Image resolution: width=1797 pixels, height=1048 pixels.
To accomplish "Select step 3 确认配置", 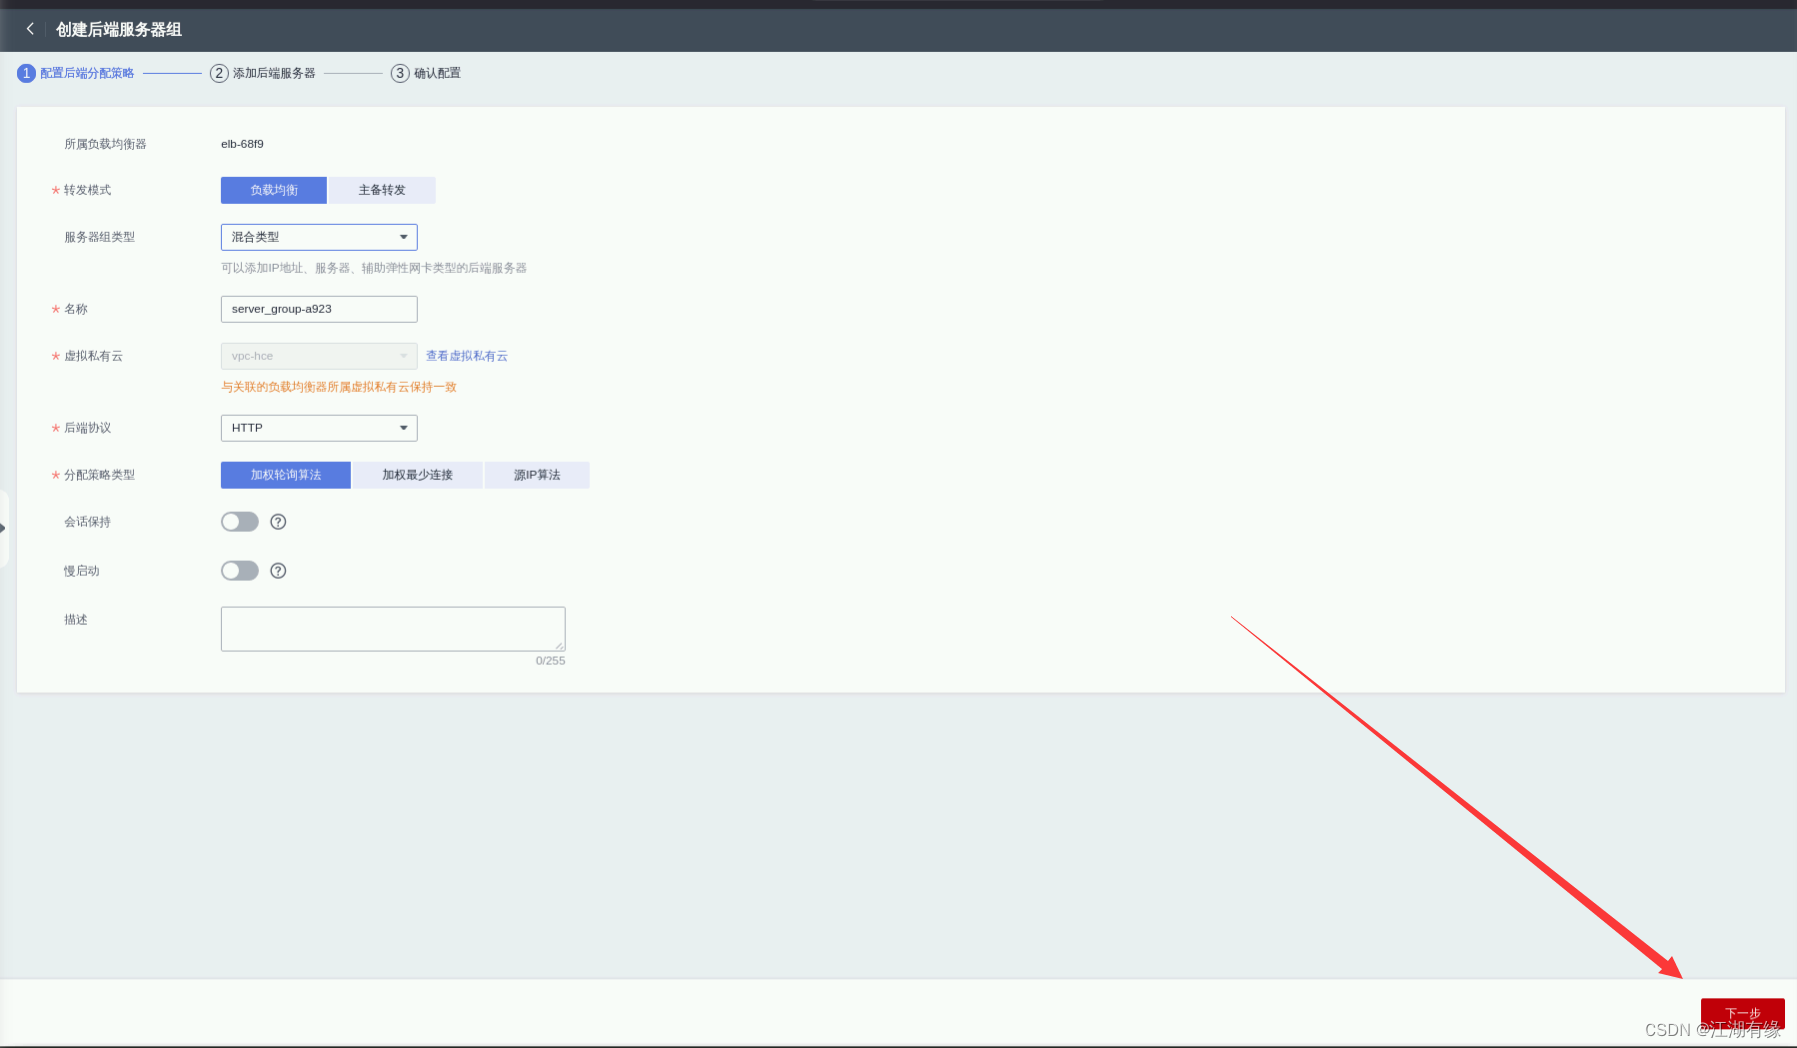I will (426, 73).
